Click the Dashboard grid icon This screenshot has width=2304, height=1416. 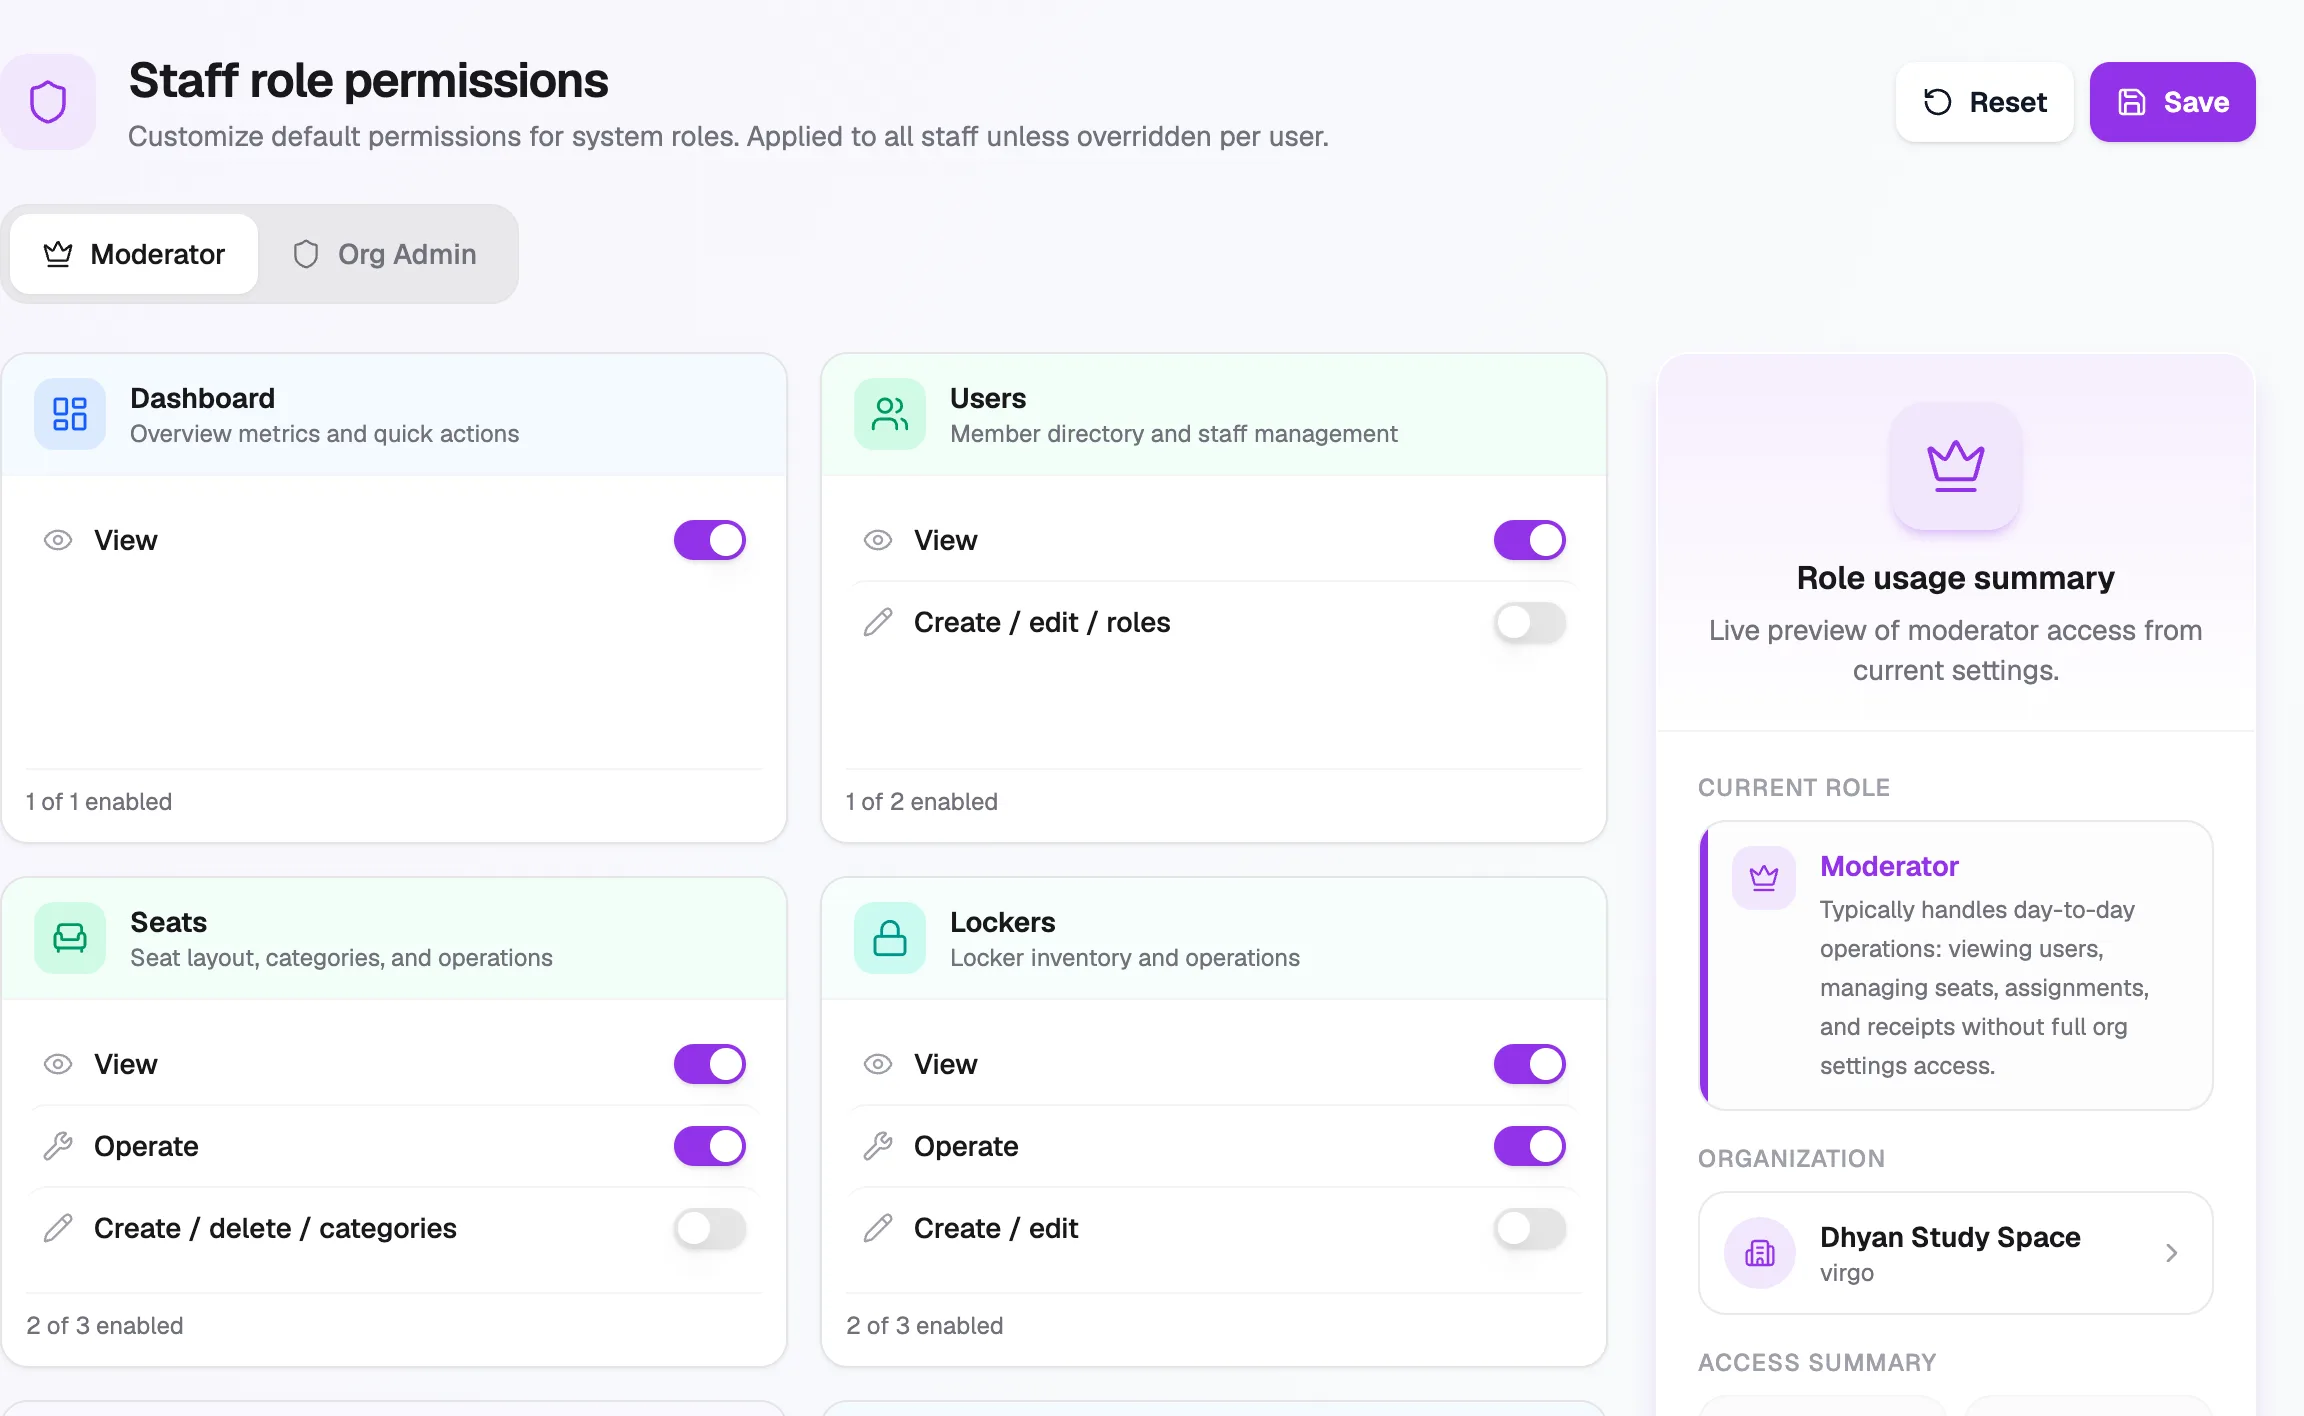70,414
